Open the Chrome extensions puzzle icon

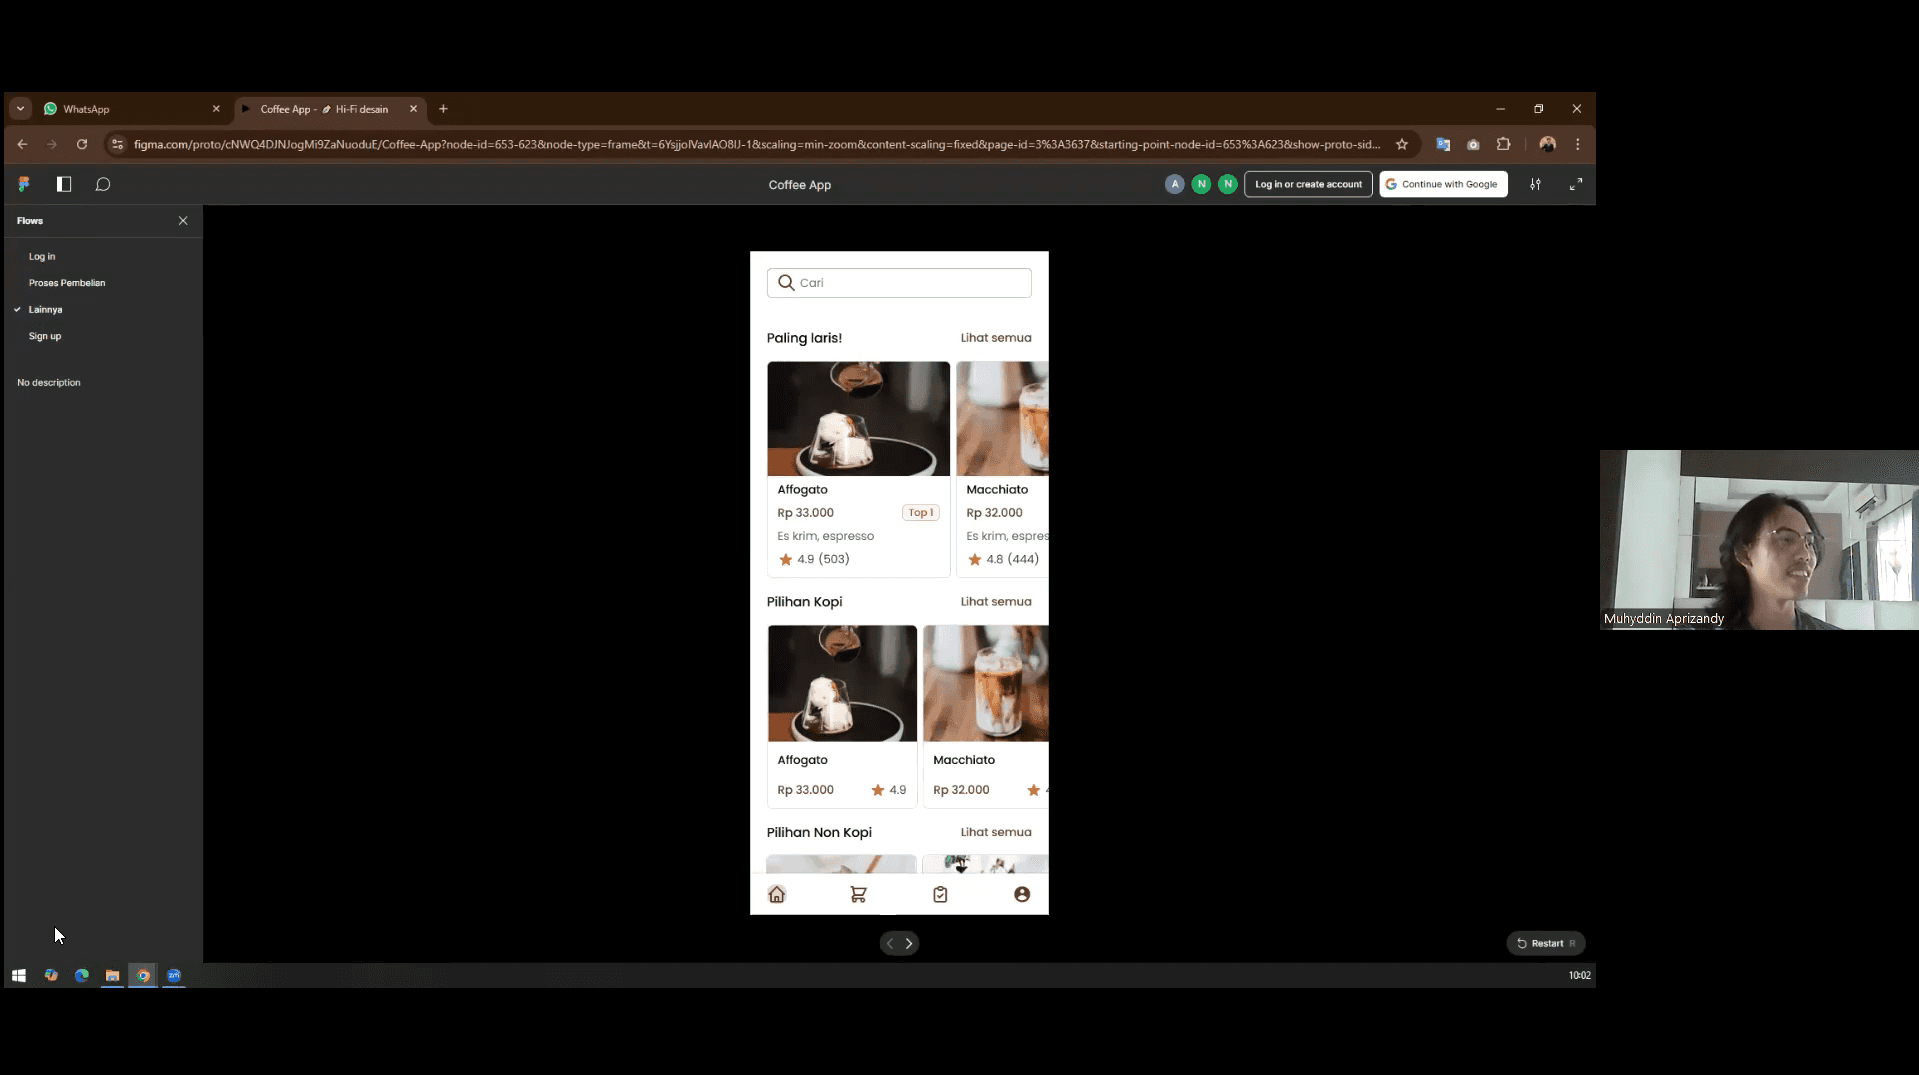tap(1503, 144)
